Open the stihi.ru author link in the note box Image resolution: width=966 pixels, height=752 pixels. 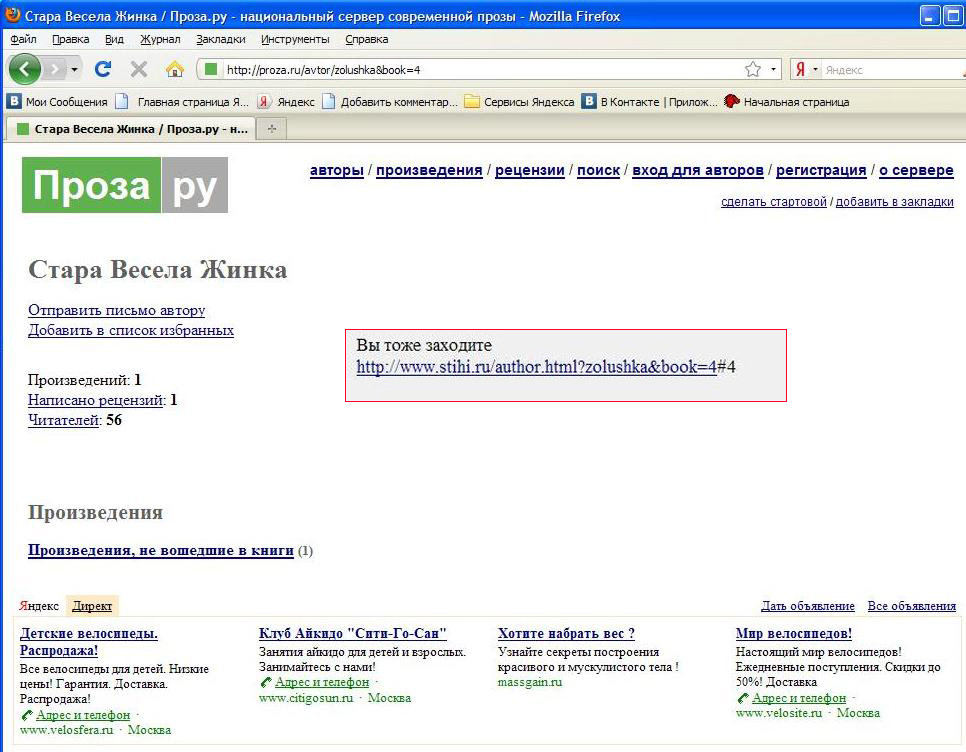coord(537,367)
